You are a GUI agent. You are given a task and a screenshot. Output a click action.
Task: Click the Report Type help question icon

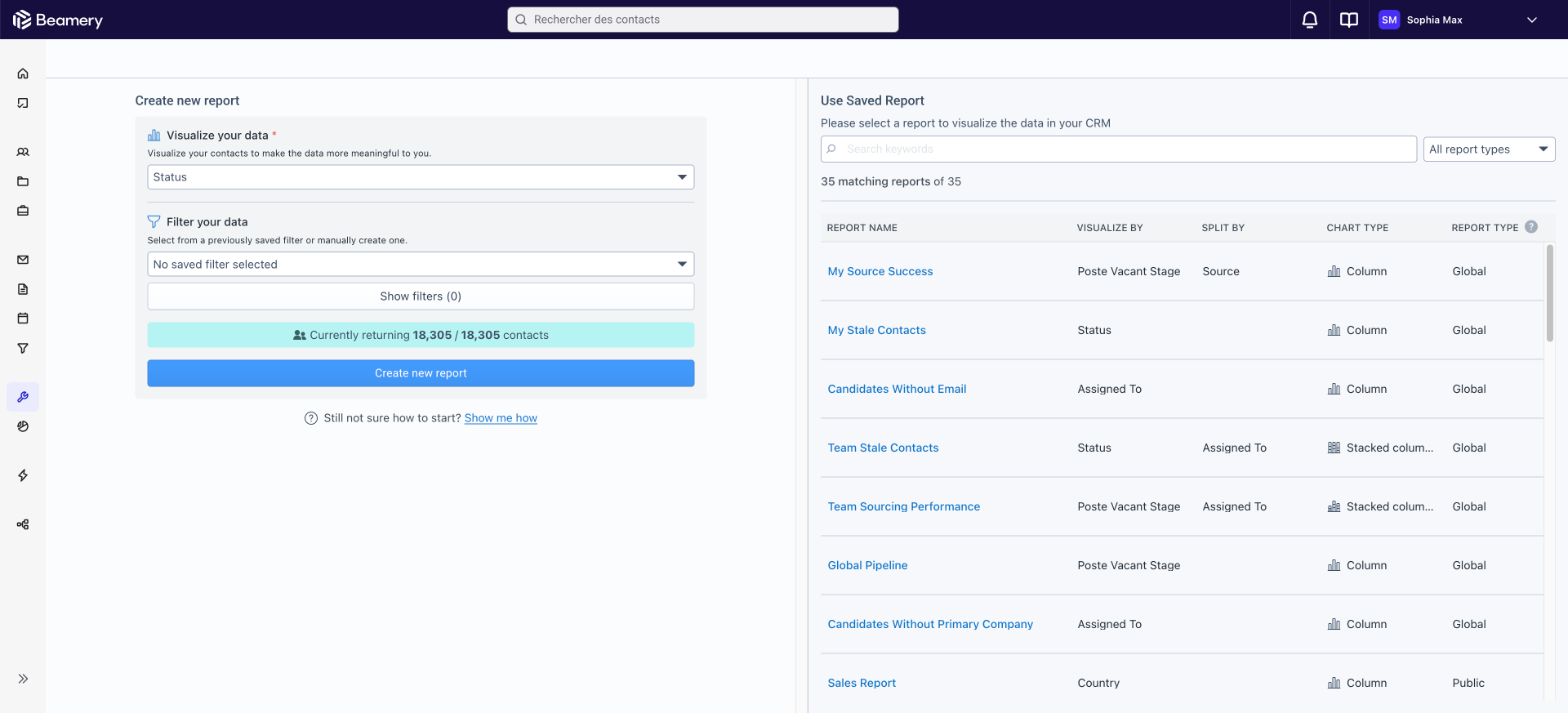pos(1531,227)
